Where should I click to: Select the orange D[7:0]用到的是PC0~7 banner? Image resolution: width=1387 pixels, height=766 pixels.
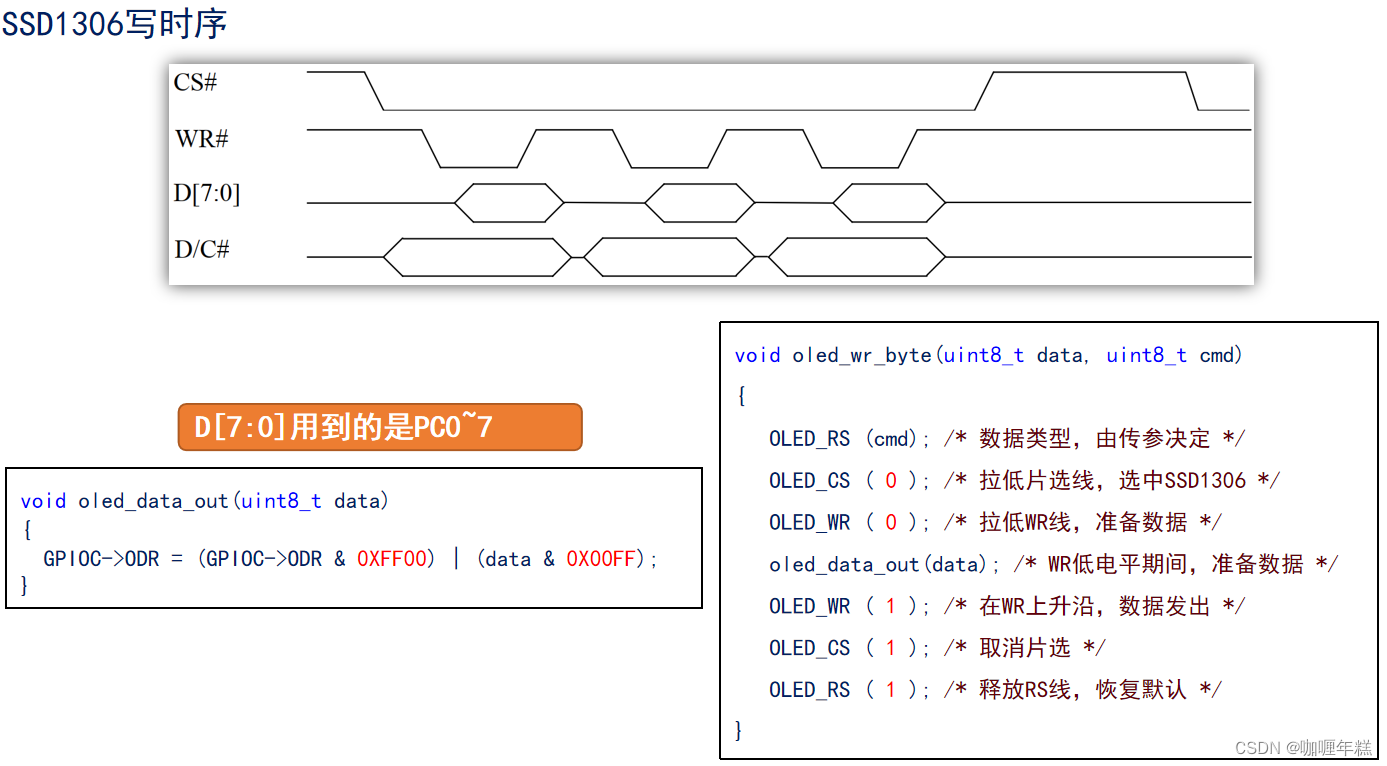coord(379,426)
